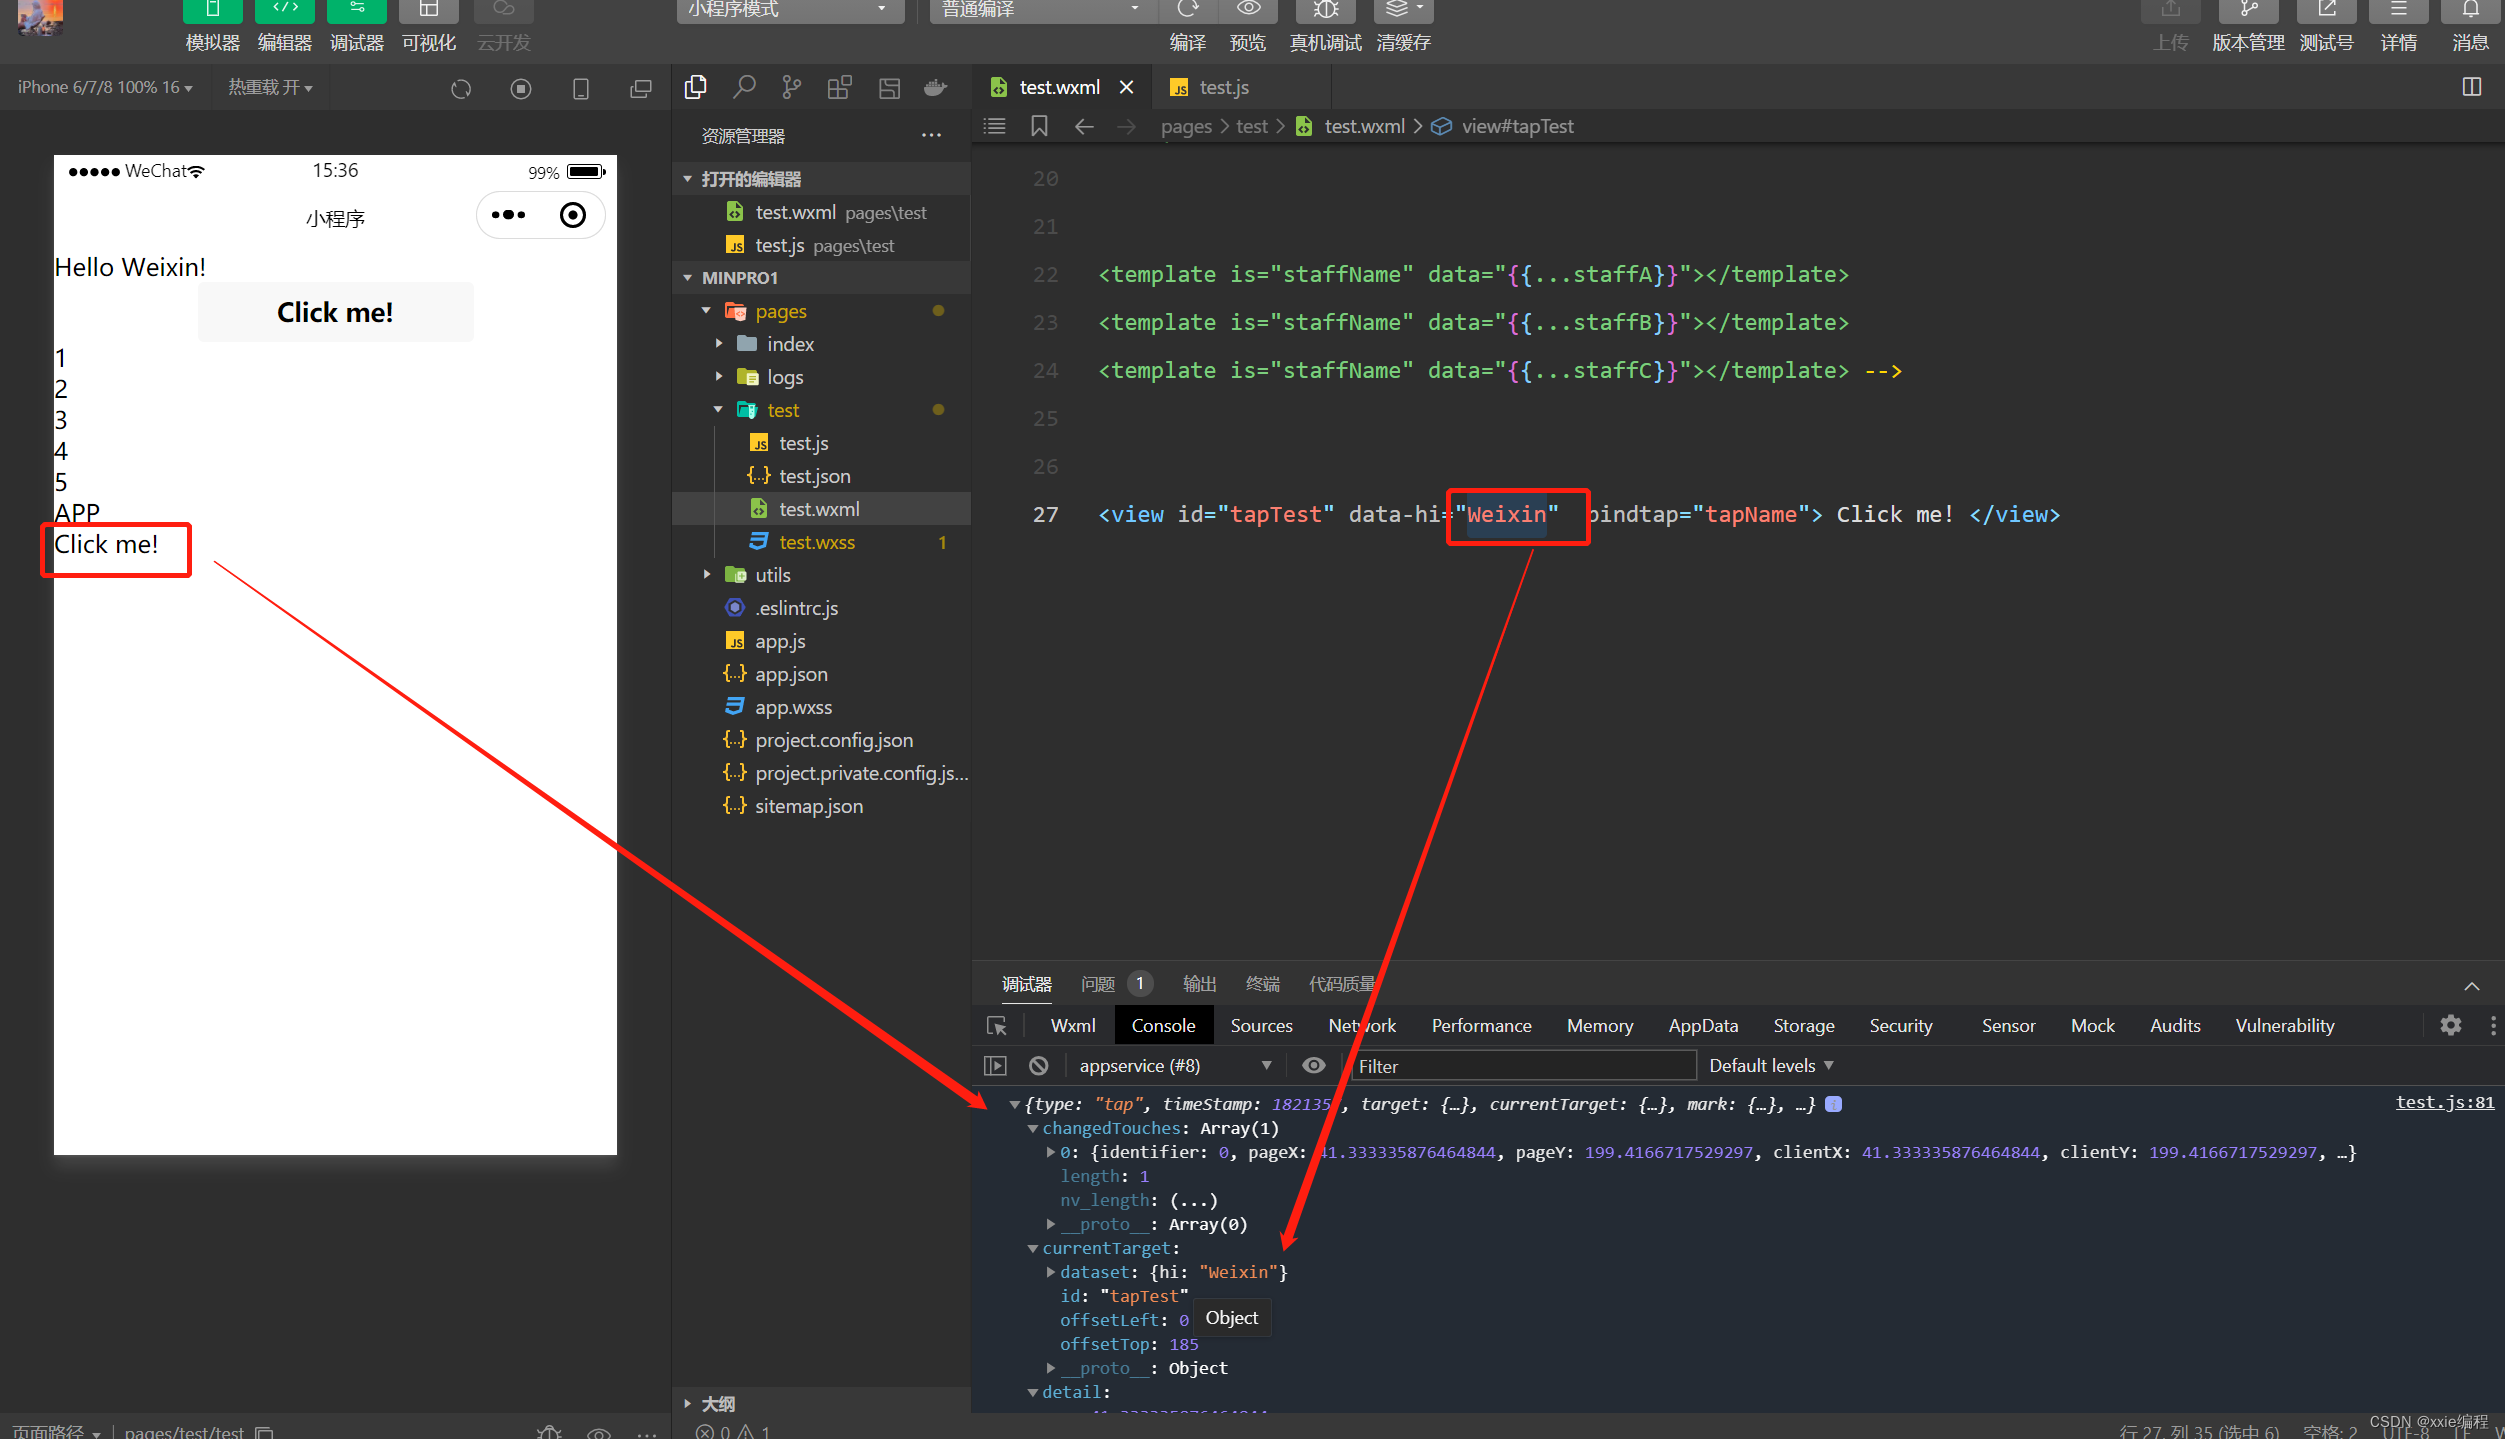Click the element inspector arrow icon

coord(996,1026)
